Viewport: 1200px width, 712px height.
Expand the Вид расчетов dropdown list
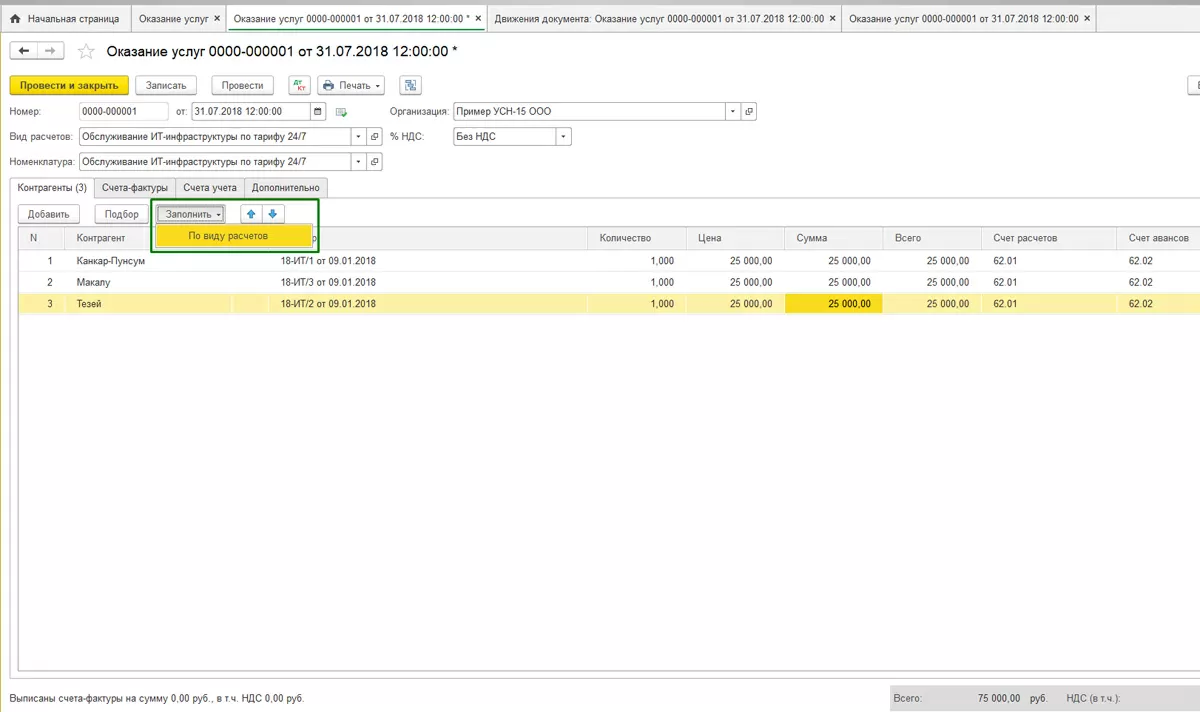[359, 137]
